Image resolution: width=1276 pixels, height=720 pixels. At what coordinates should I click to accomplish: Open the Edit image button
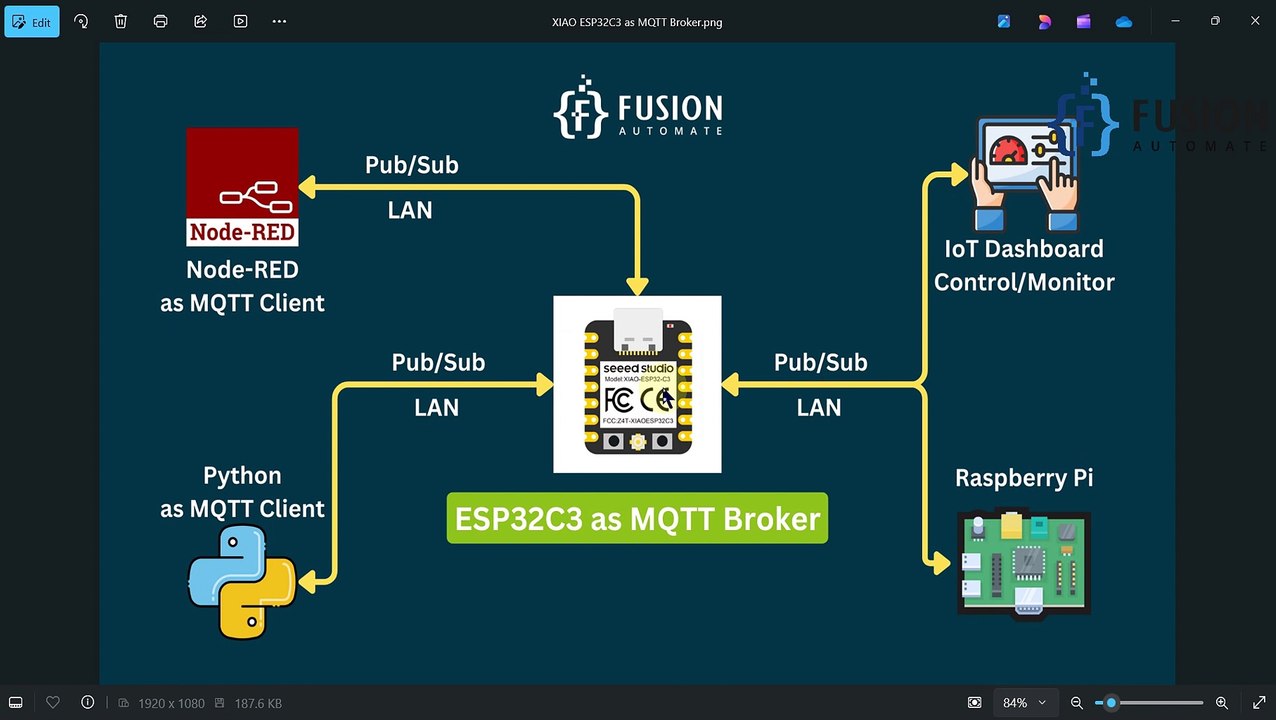click(32, 21)
